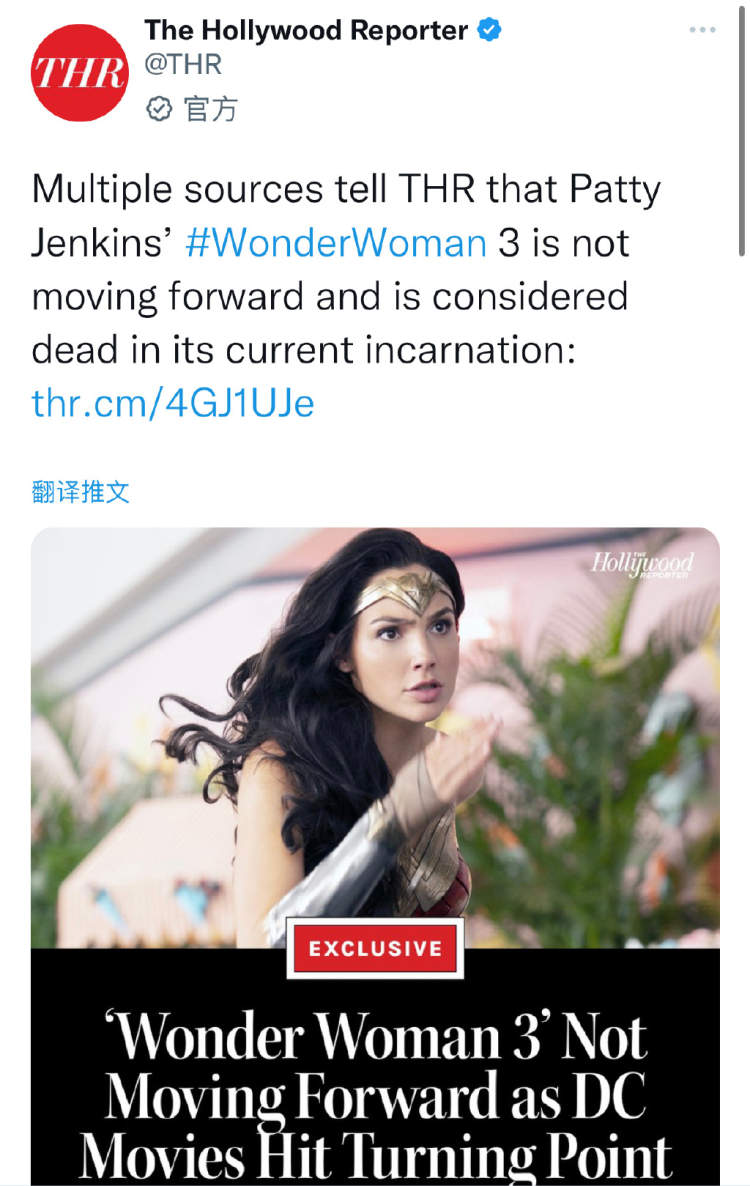Click the official account badge icon
Image resolution: width=750 pixels, height=1186 pixels.
tap(159, 109)
